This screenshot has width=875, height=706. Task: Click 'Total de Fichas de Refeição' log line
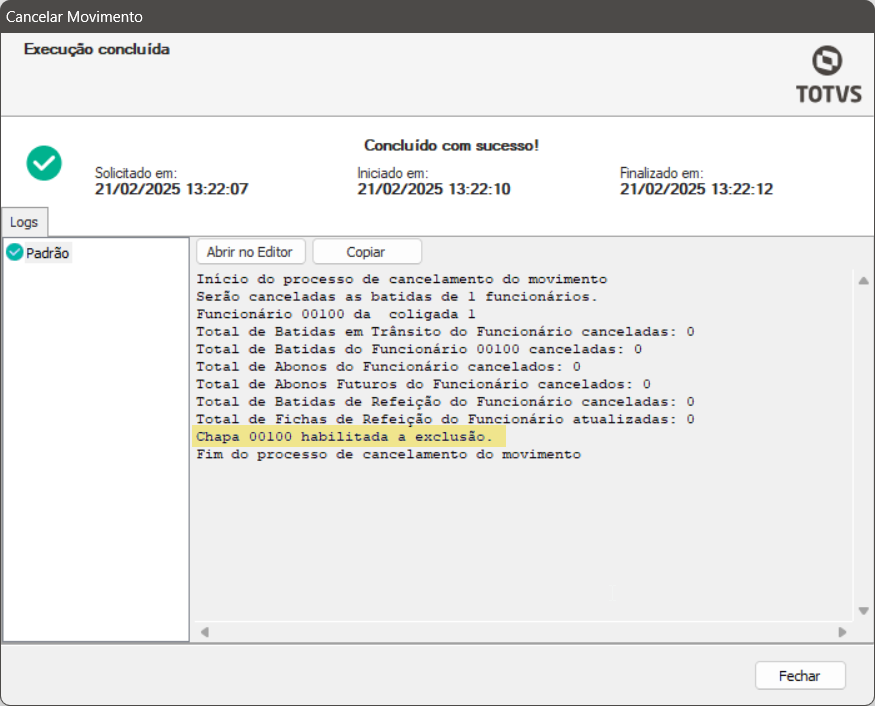[445, 419]
